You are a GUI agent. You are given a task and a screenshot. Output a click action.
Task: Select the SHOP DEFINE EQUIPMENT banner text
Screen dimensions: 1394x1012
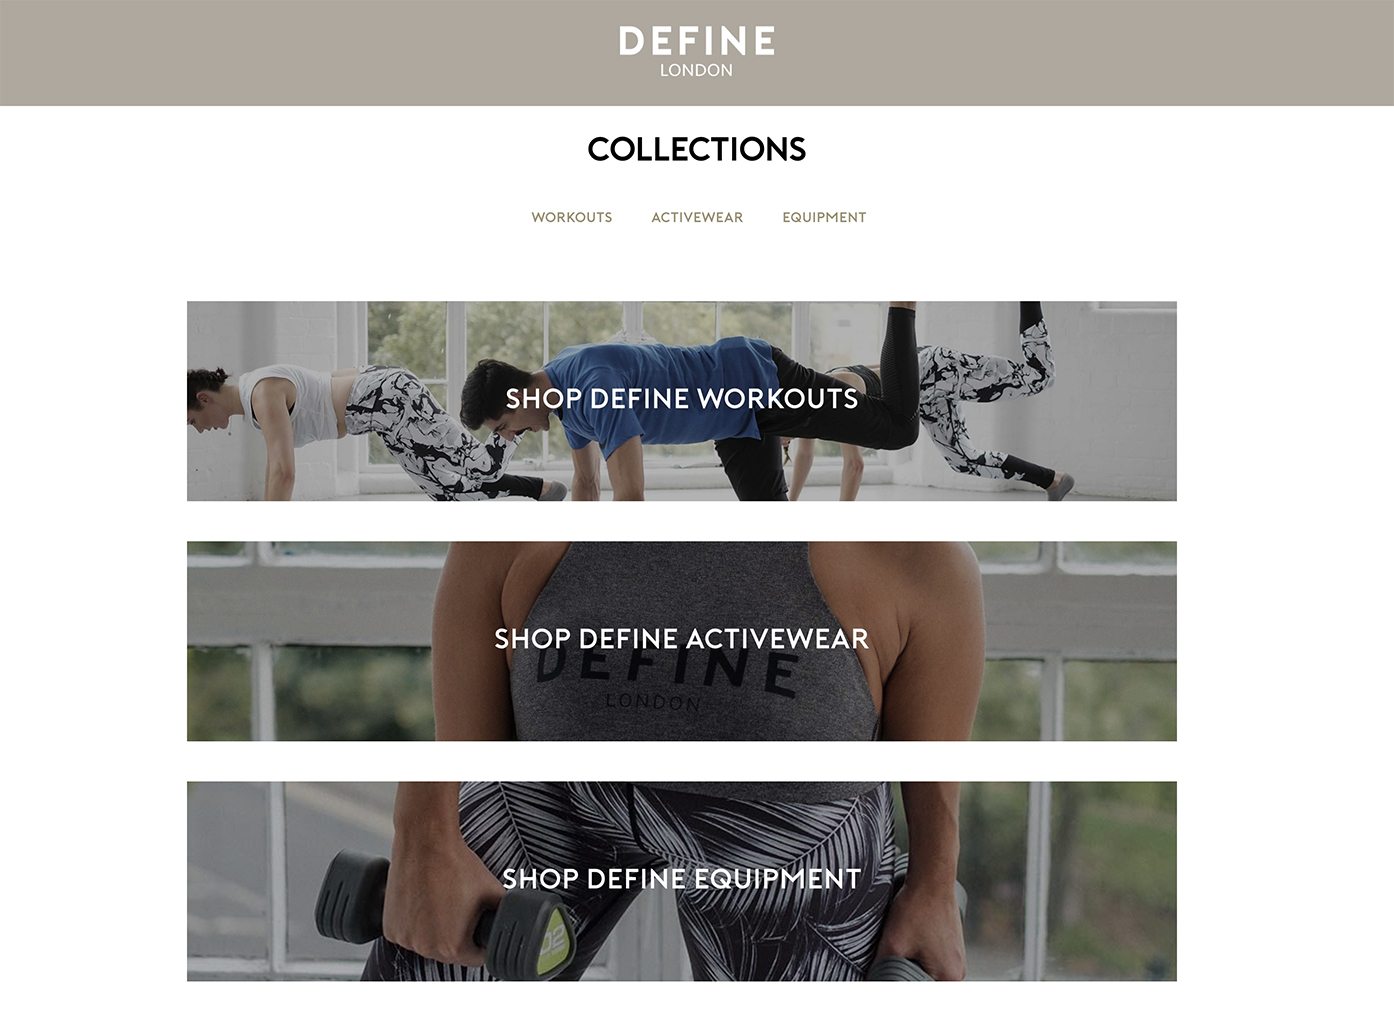point(682,878)
